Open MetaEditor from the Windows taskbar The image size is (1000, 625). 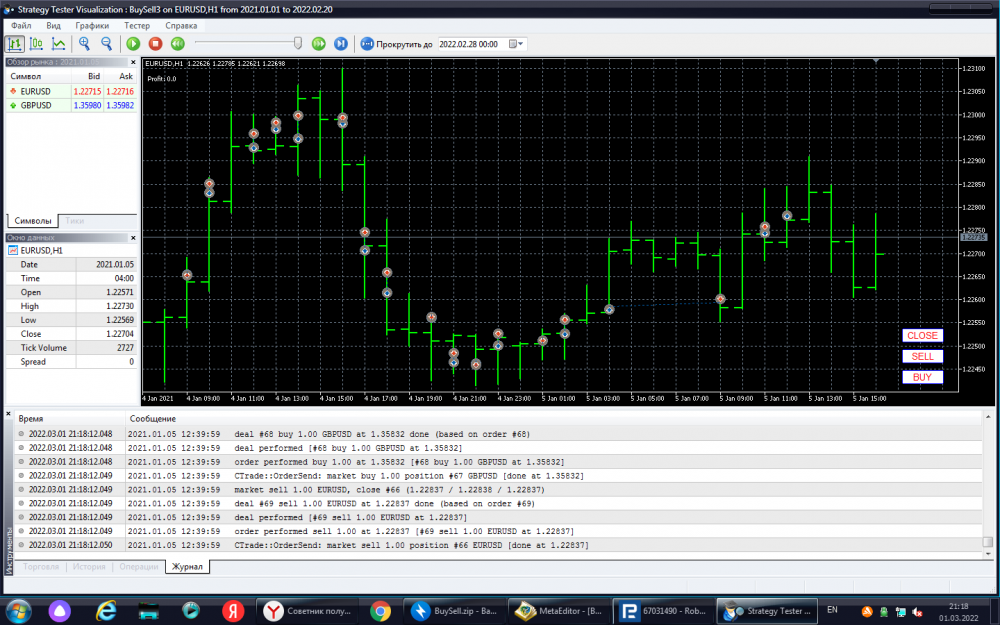coord(555,610)
